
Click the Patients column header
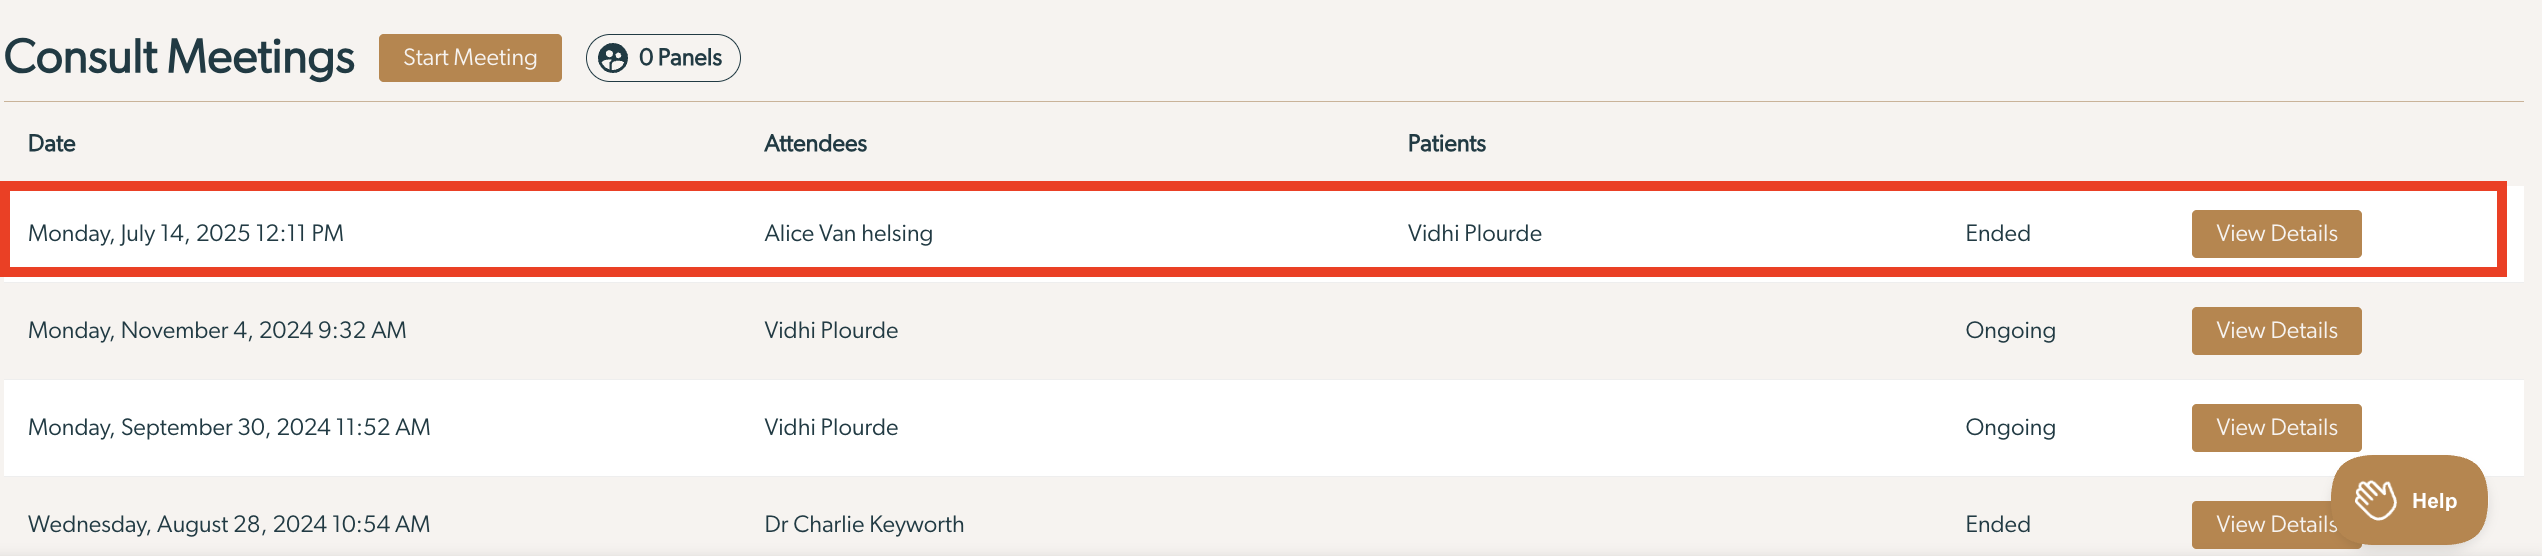pyautogui.click(x=1446, y=143)
